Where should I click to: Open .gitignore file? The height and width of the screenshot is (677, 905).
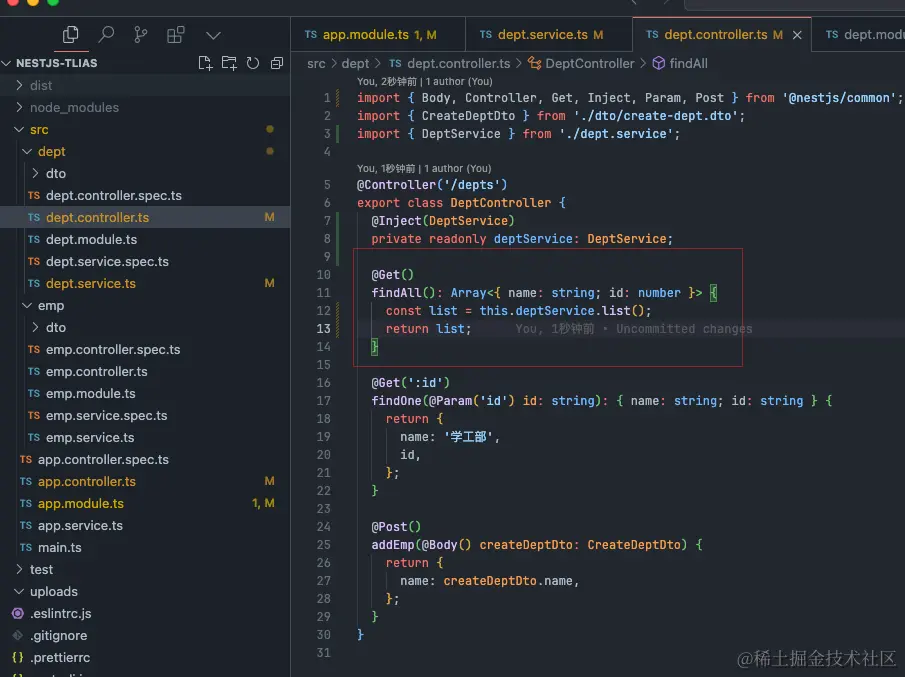pos(58,635)
